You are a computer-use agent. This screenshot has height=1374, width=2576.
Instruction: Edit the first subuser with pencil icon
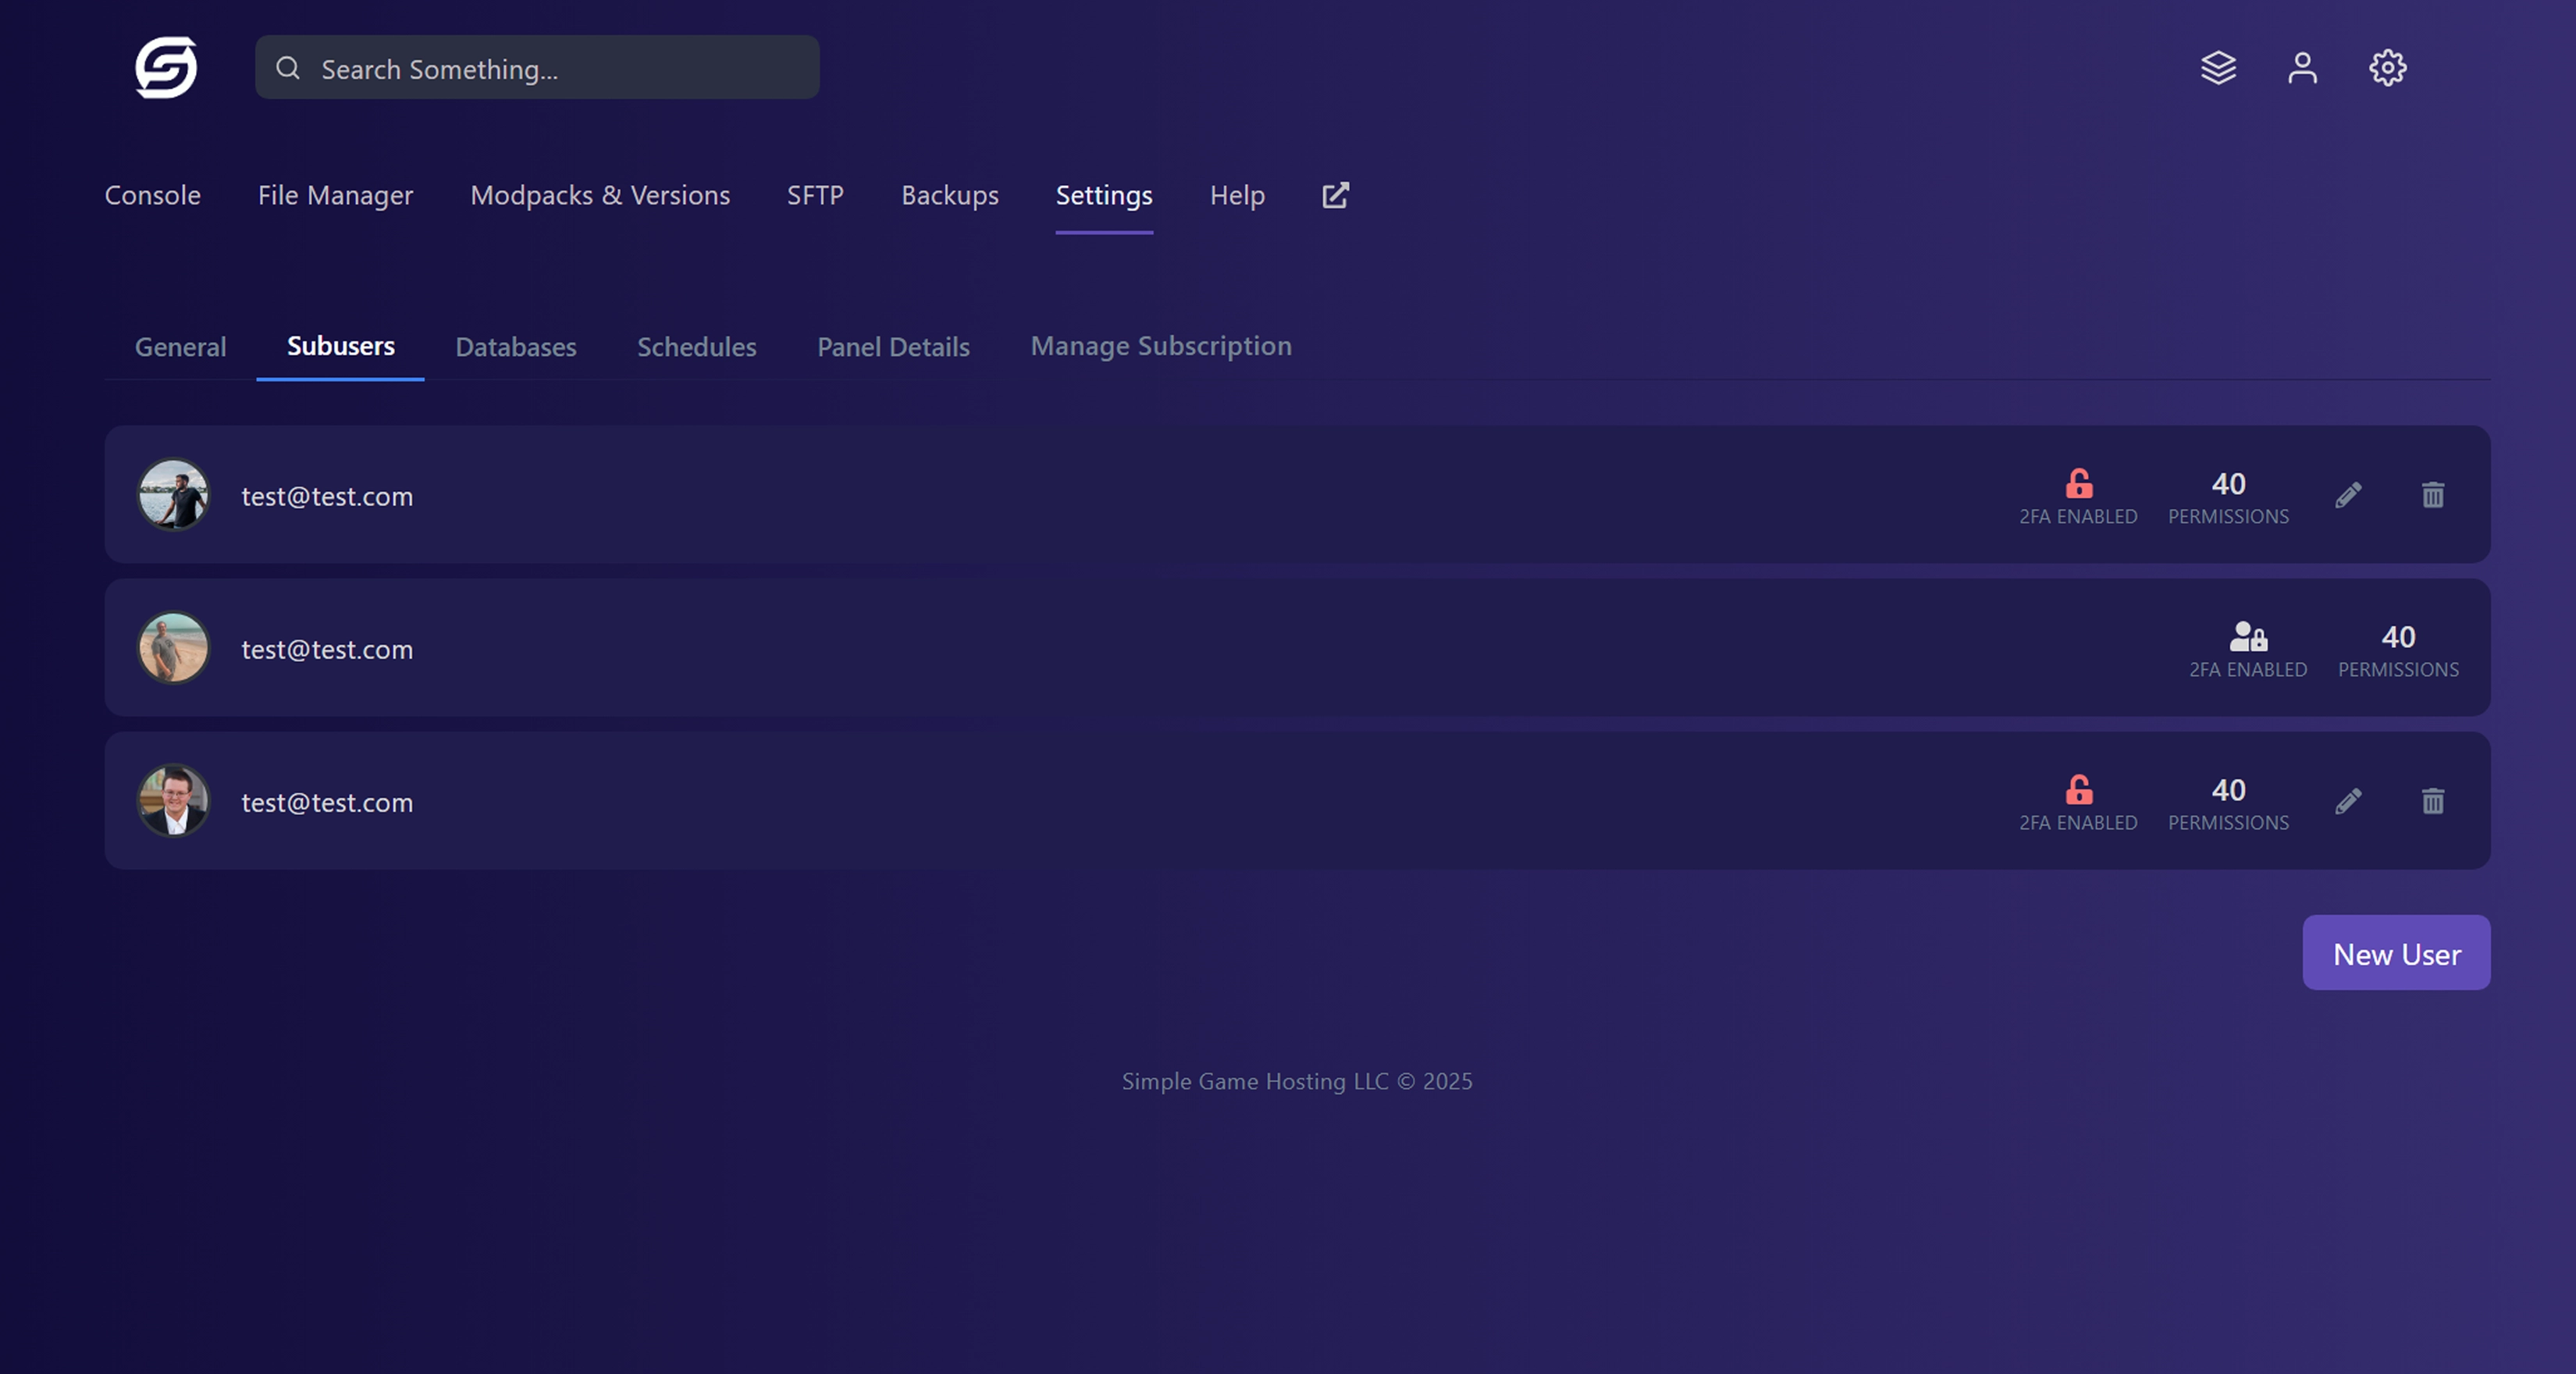[2348, 495]
